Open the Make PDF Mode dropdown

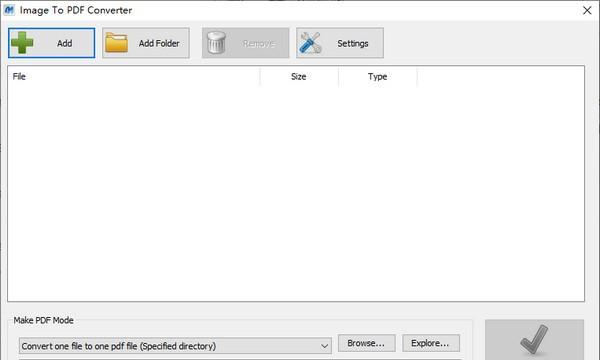click(x=175, y=346)
